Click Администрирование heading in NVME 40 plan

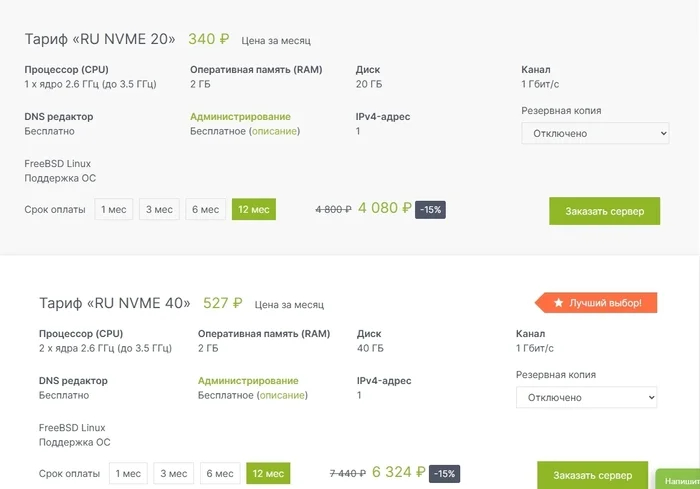tap(248, 381)
